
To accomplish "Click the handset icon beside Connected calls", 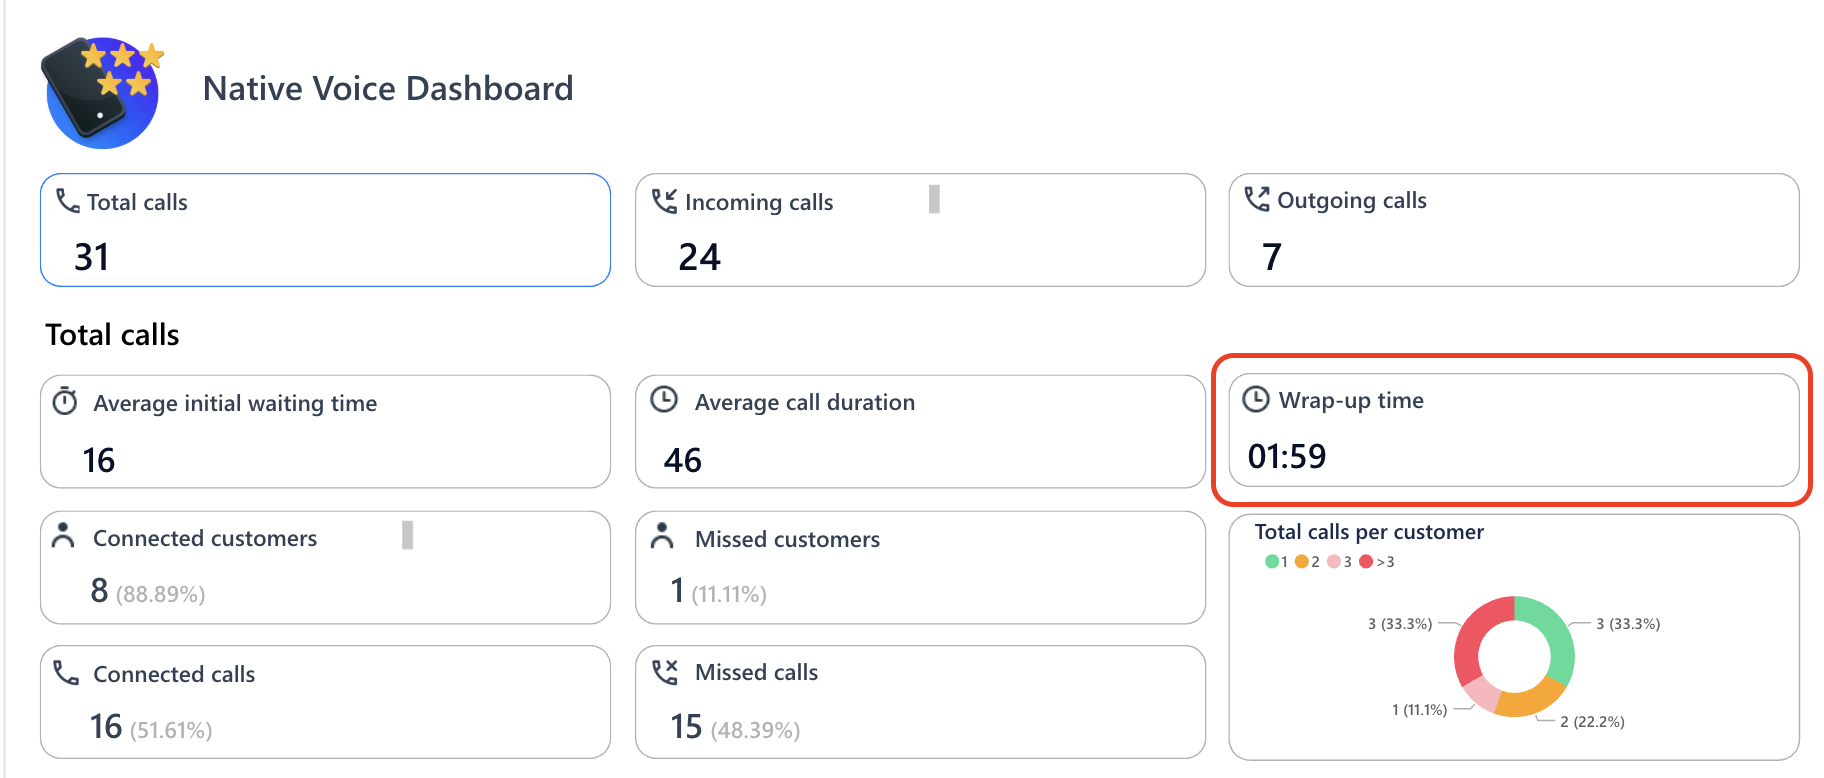I will (66, 672).
